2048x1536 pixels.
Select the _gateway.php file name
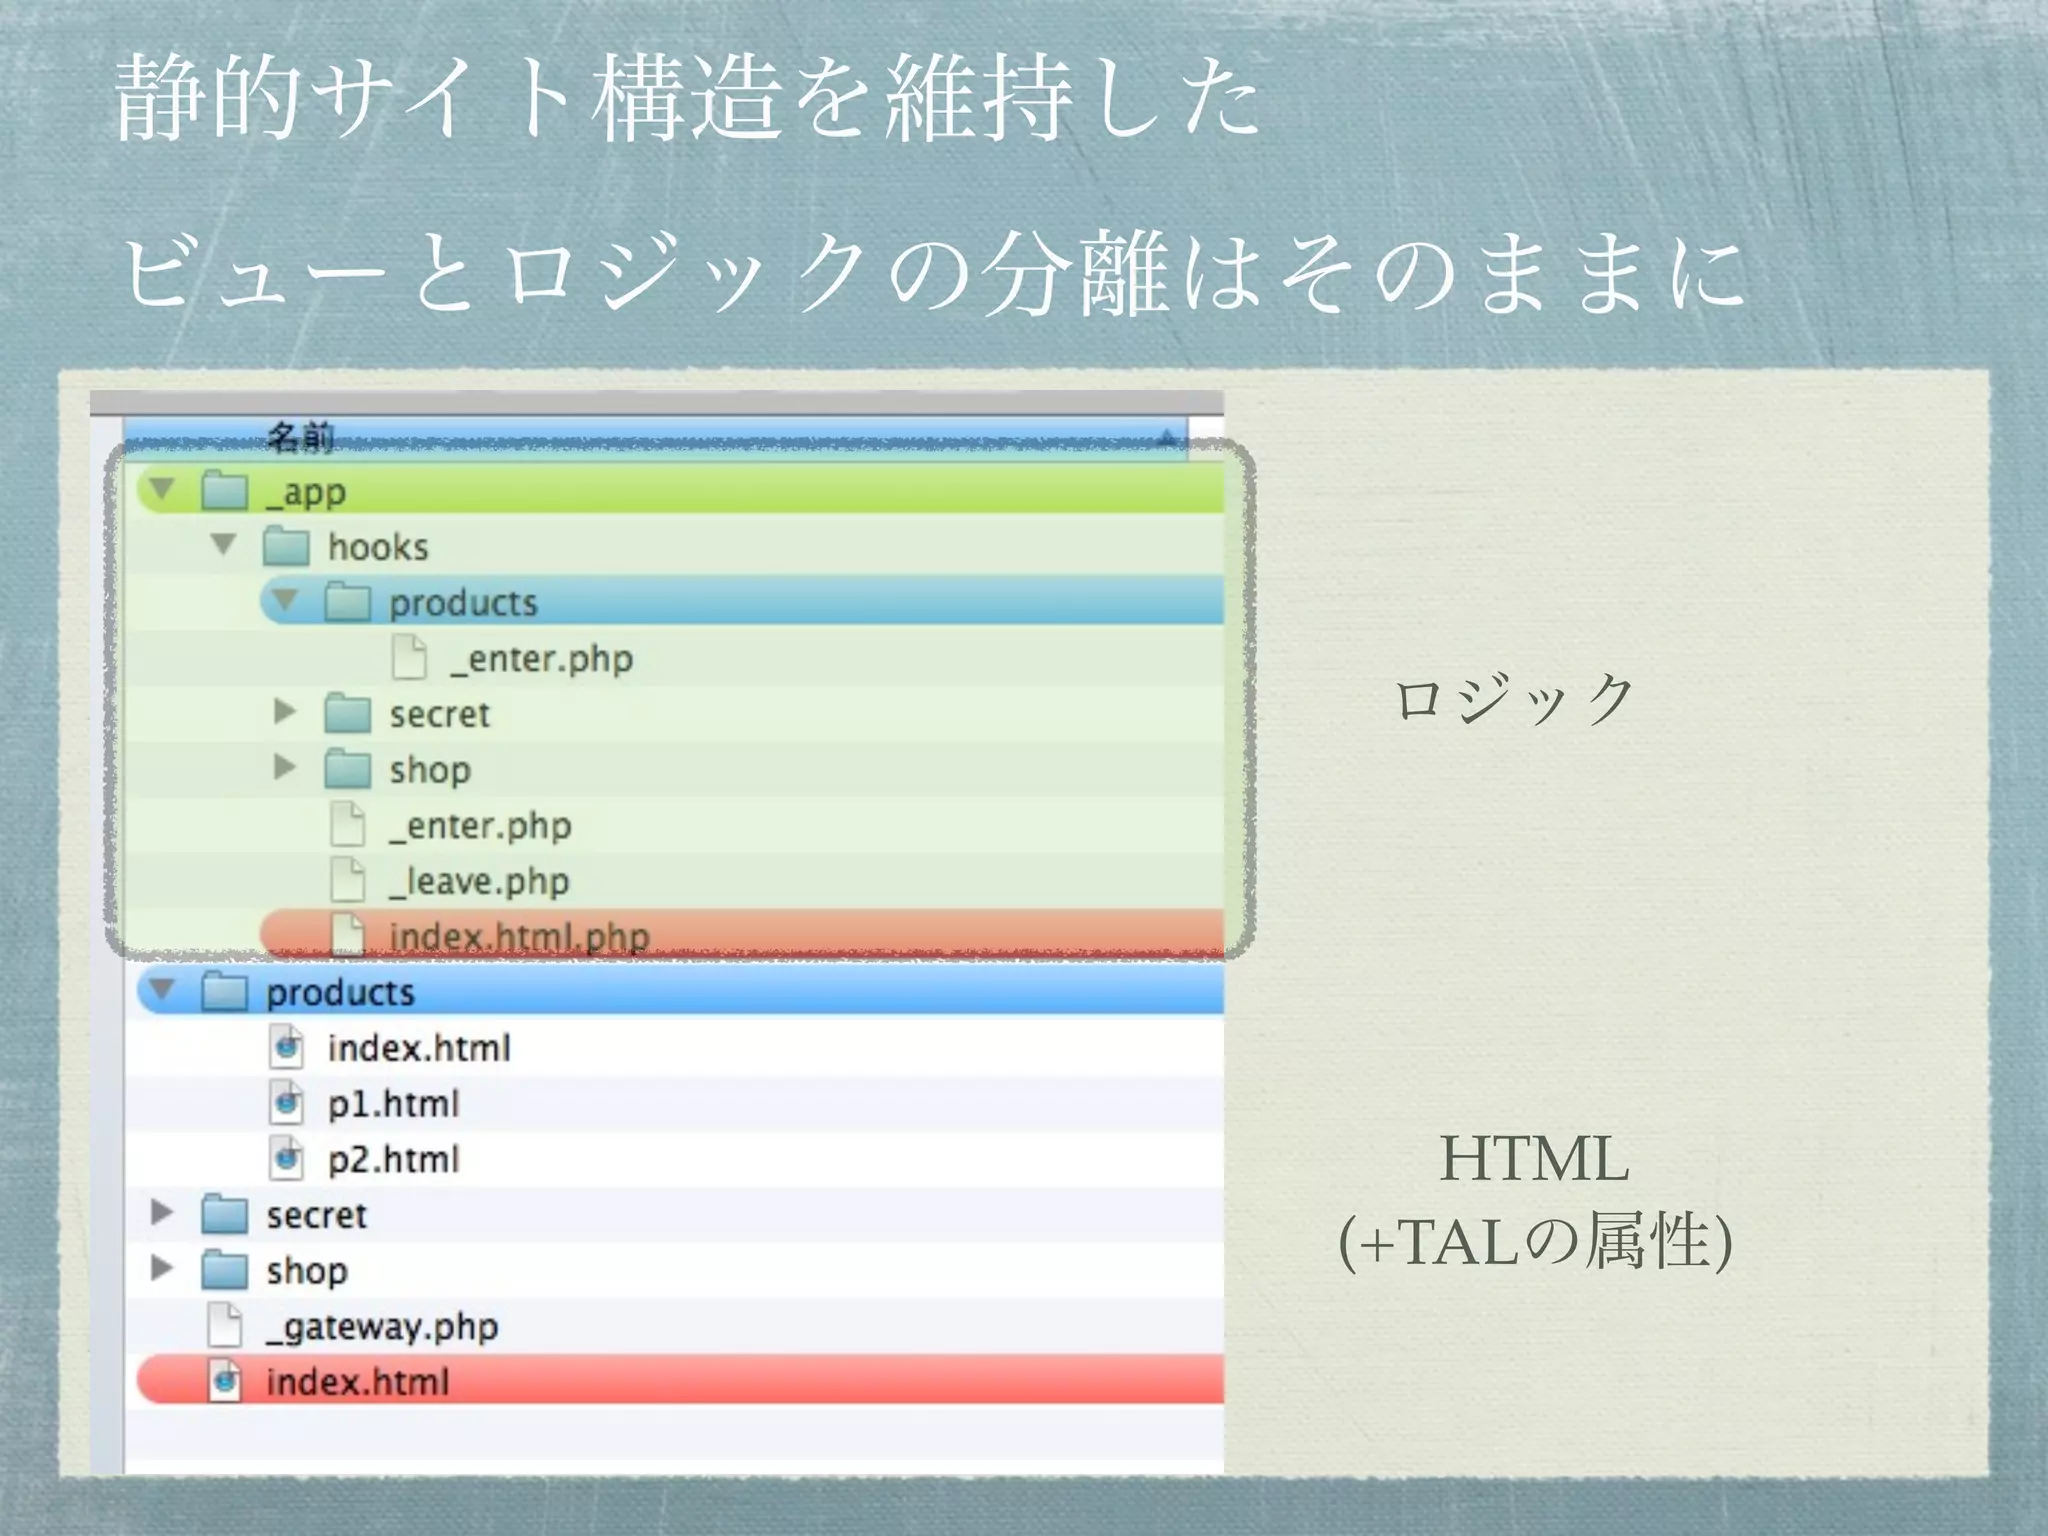coord(382,1327)
